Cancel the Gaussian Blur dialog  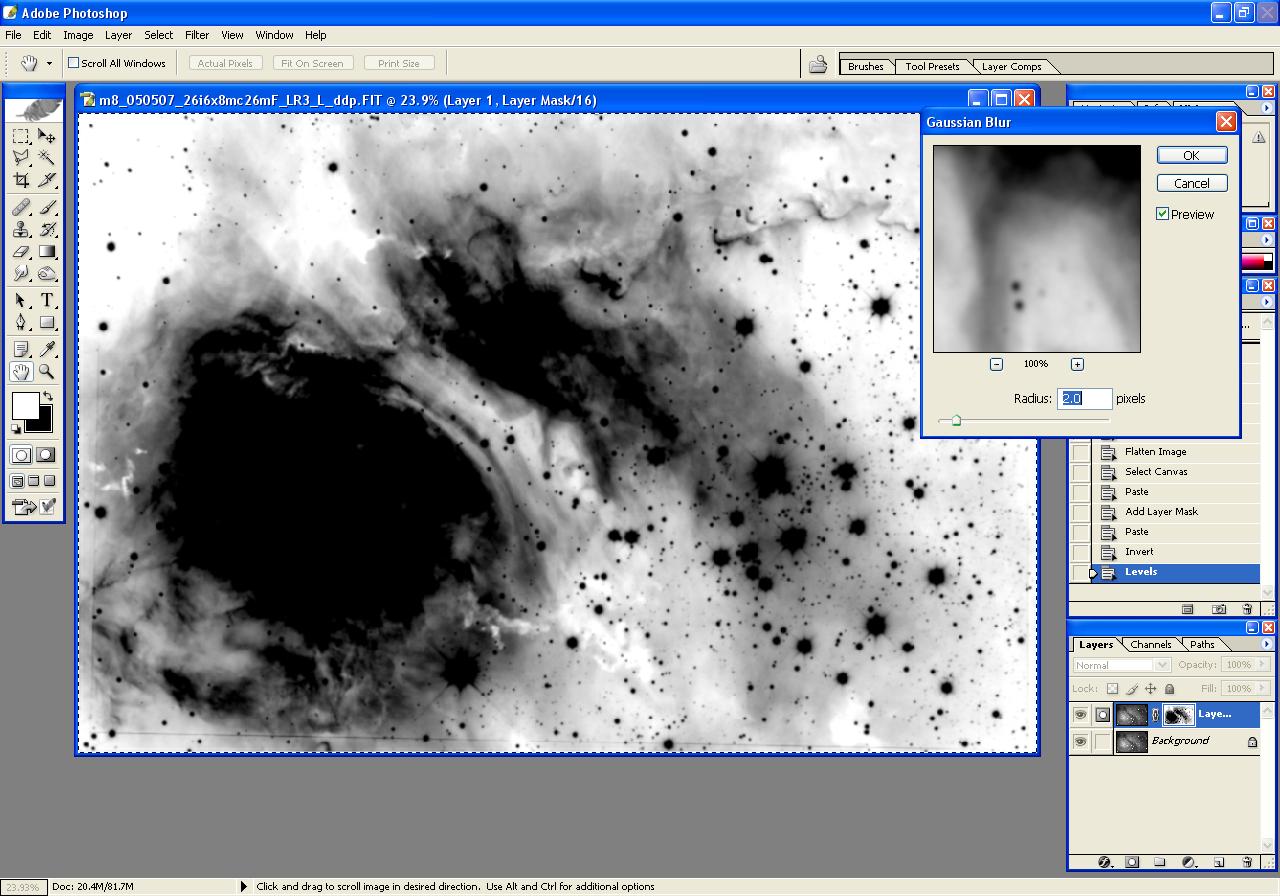1191,183
